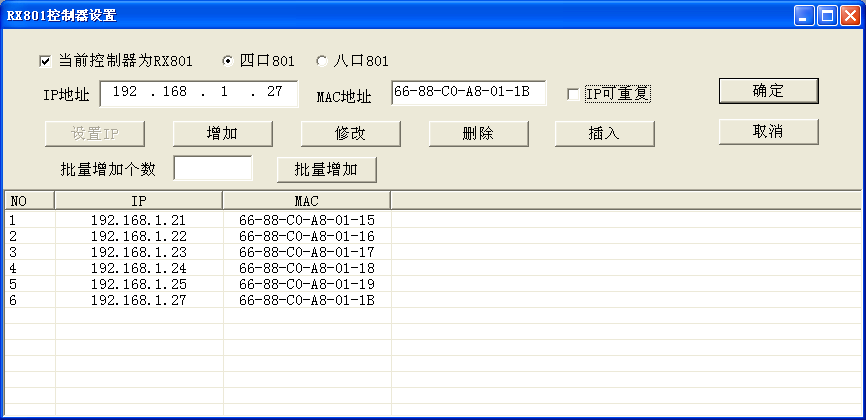Click the 增加 button
The height and width of the screenshot is (420, 866).
click(x=223, y=134)
